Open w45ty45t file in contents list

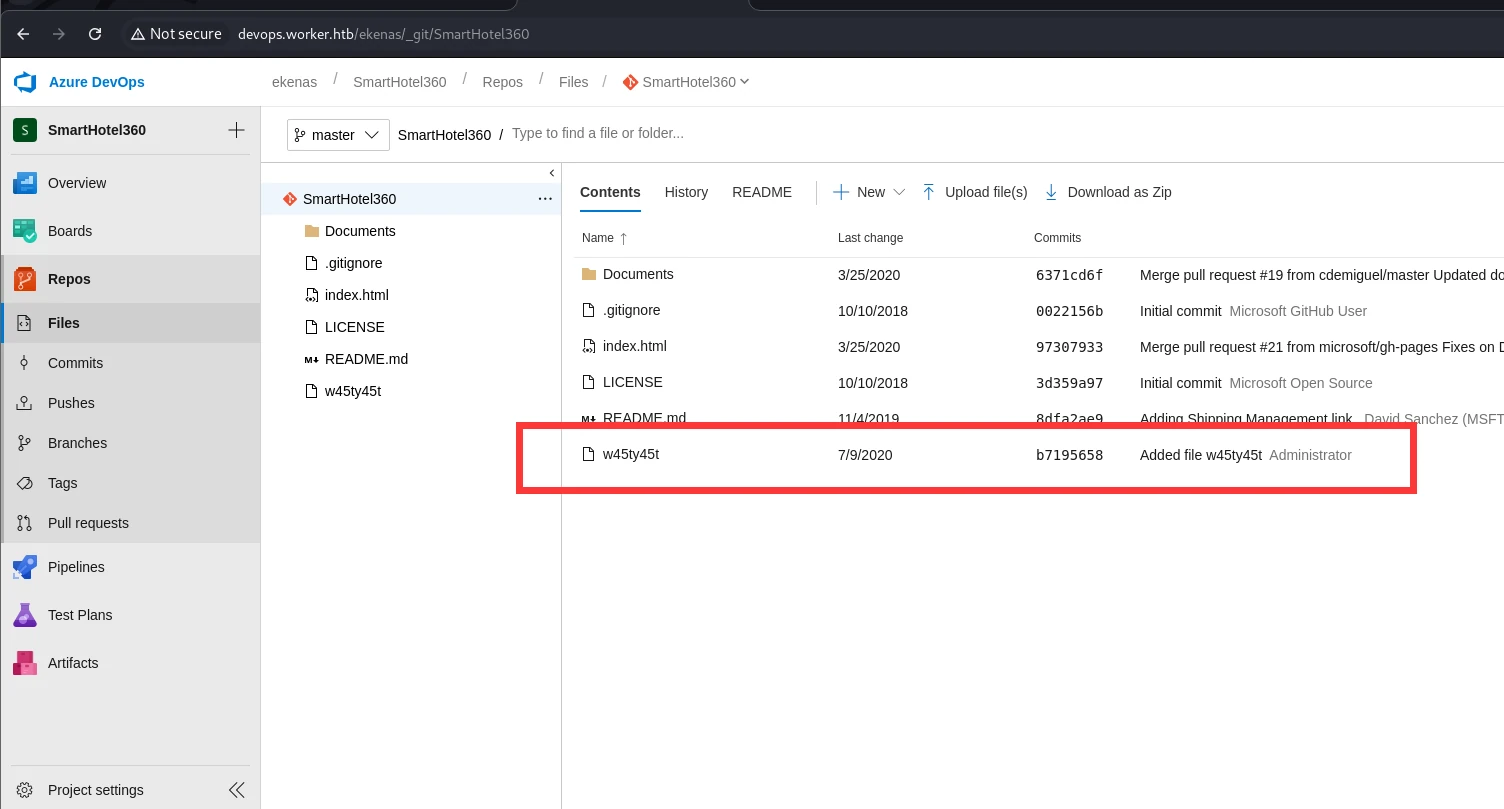click(631, 454)
